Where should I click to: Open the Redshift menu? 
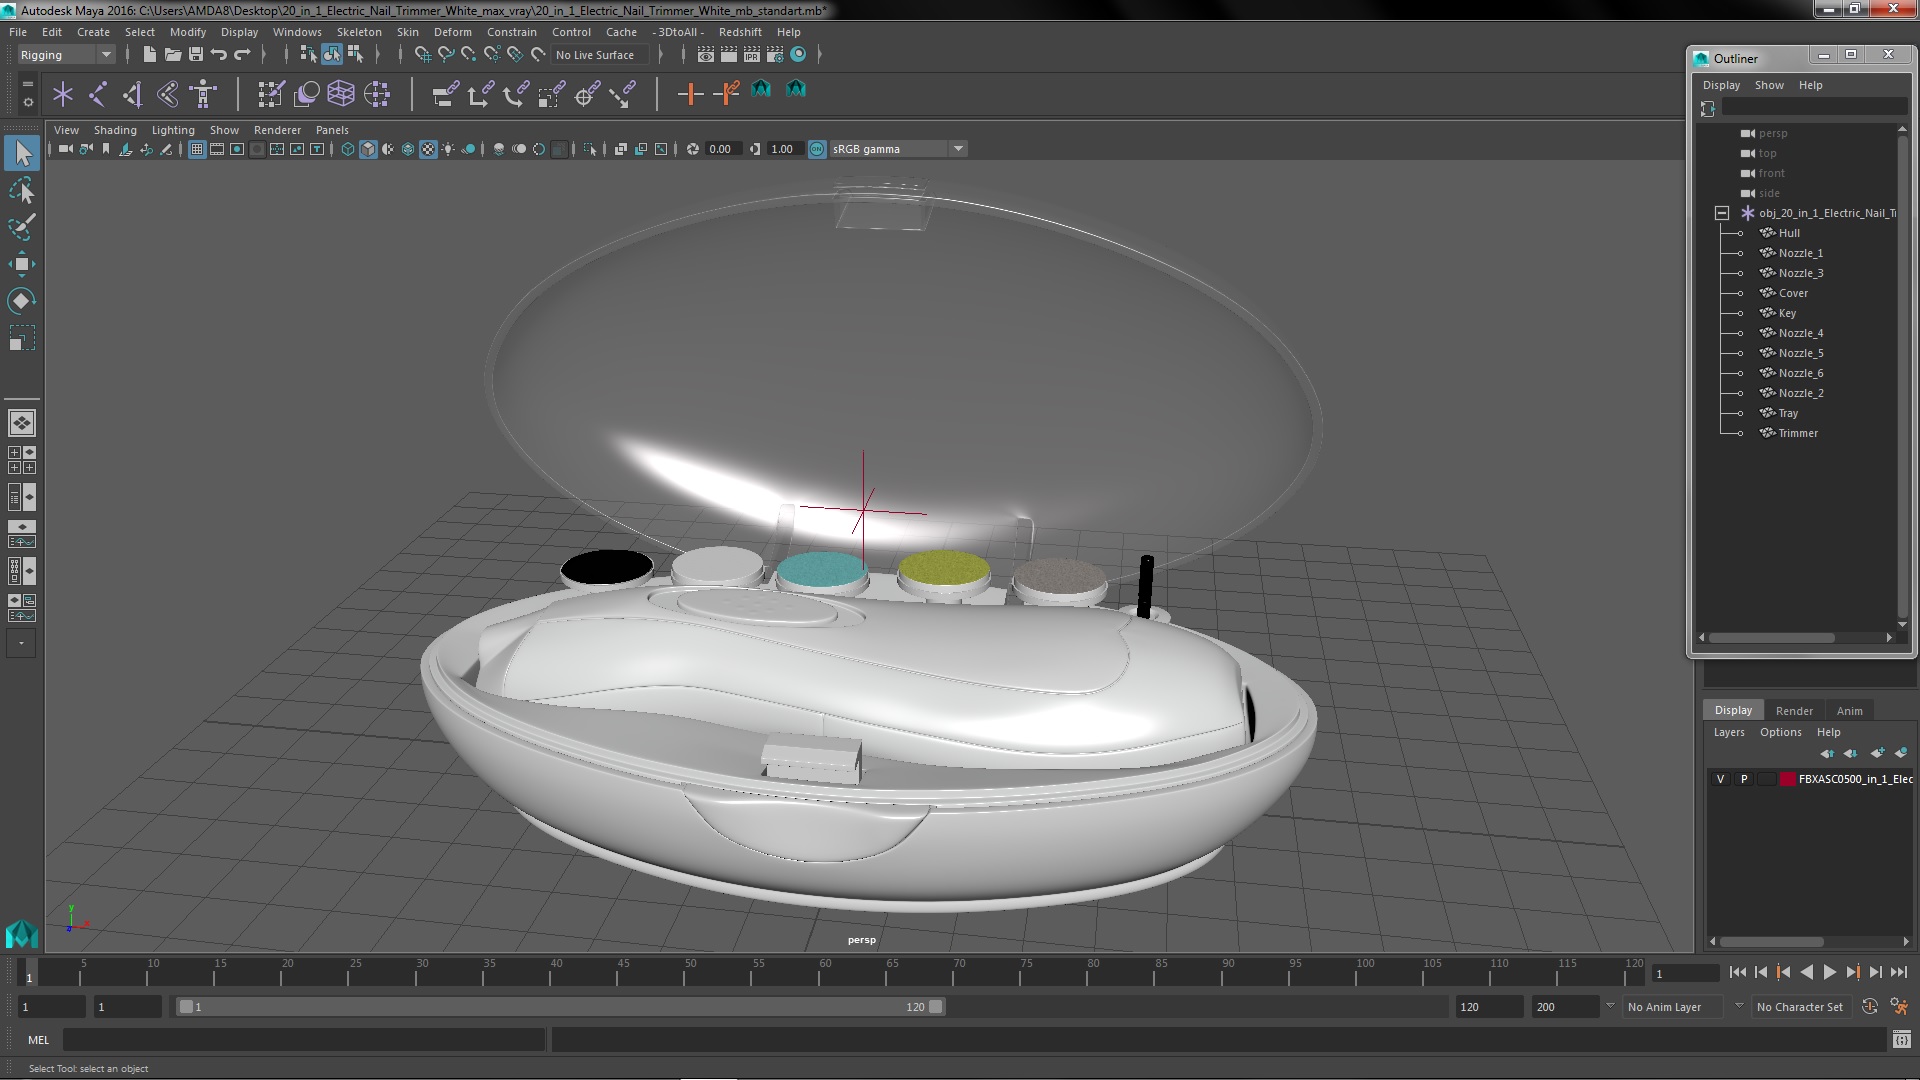click(x=740, y=32)
